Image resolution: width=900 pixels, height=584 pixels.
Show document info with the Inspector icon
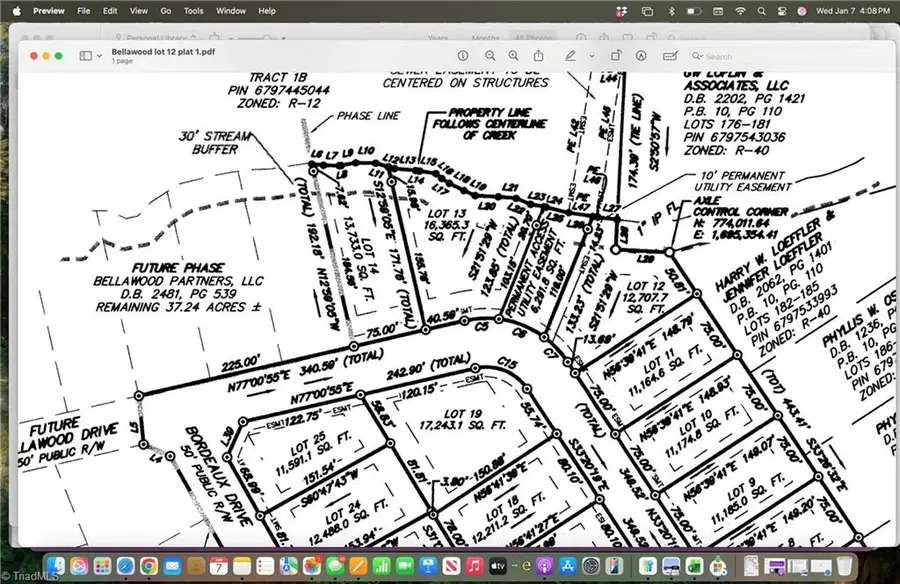(464, 55)
